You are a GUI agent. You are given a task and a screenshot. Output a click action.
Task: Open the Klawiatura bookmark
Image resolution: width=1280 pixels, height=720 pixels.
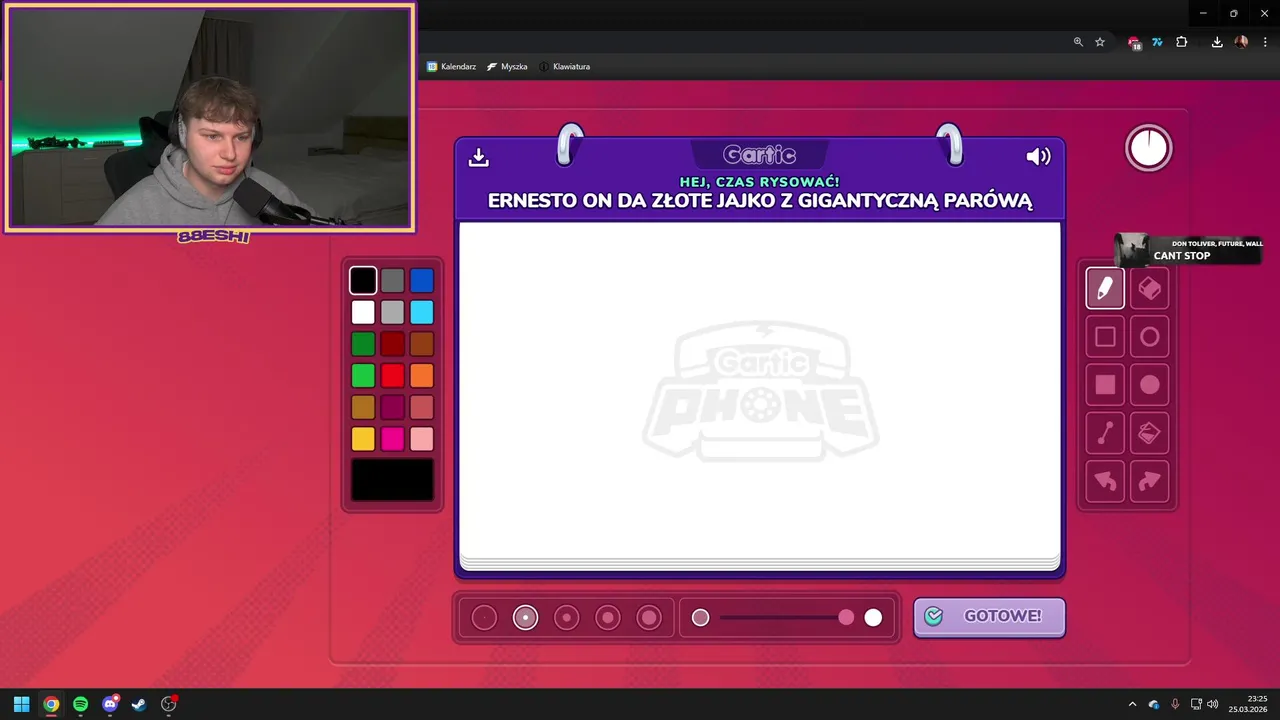point(564,67)
